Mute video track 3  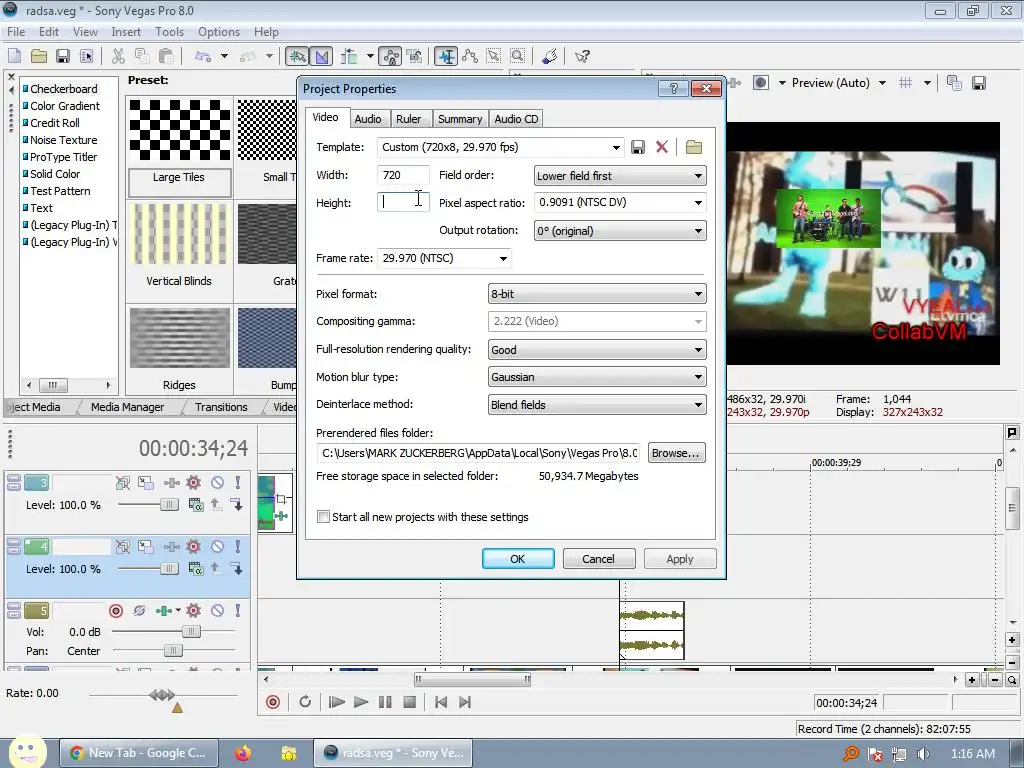click(x=217, y=483)
